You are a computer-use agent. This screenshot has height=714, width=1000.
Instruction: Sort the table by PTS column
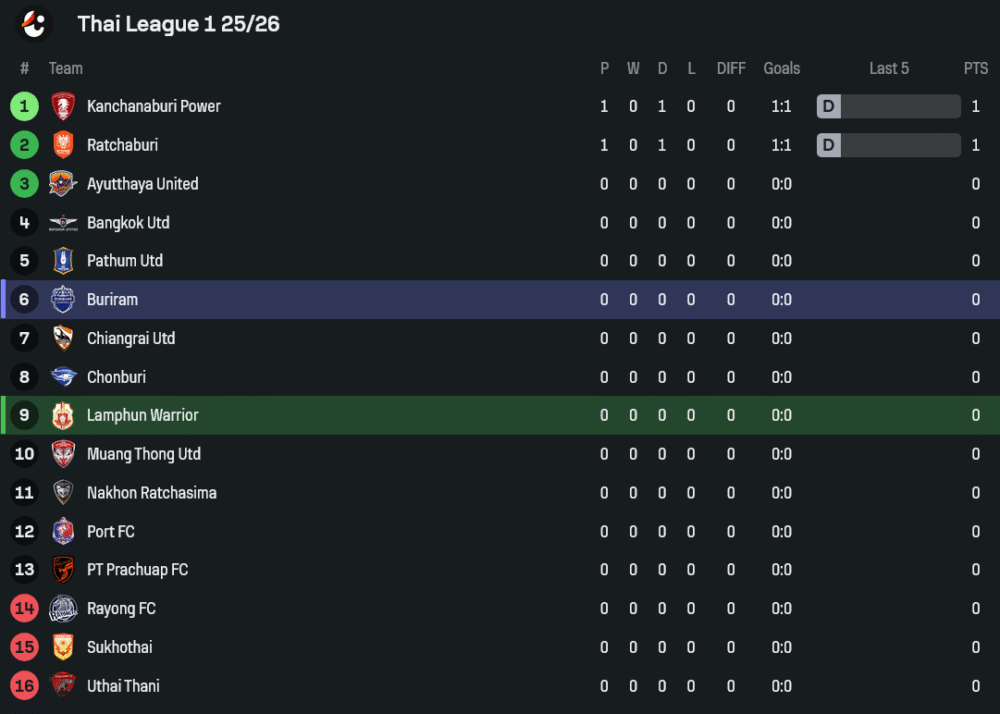click(x=975, y=68)
